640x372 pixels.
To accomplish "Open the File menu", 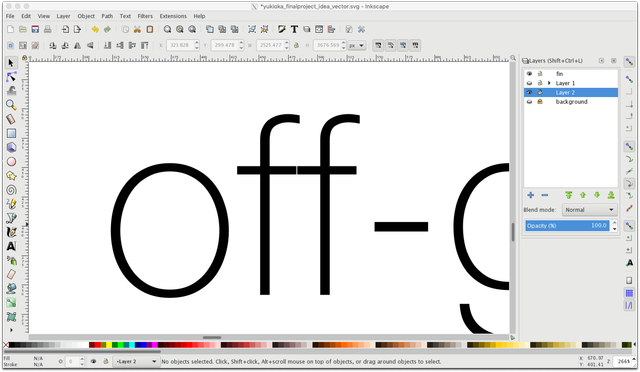I will click(10, 16).
